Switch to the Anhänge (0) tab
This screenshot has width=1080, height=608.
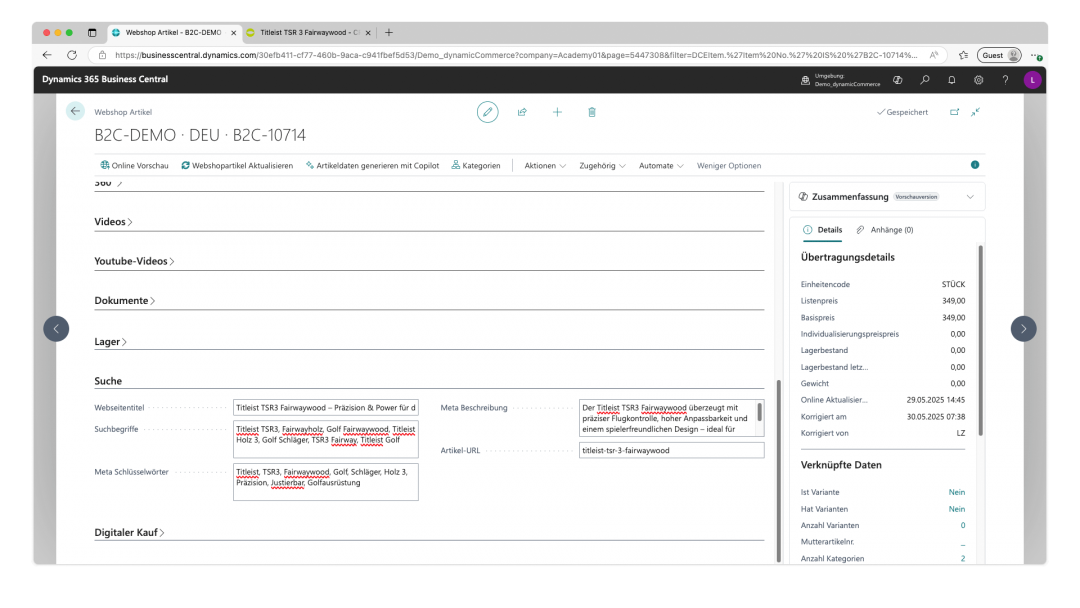click(884, 230)
